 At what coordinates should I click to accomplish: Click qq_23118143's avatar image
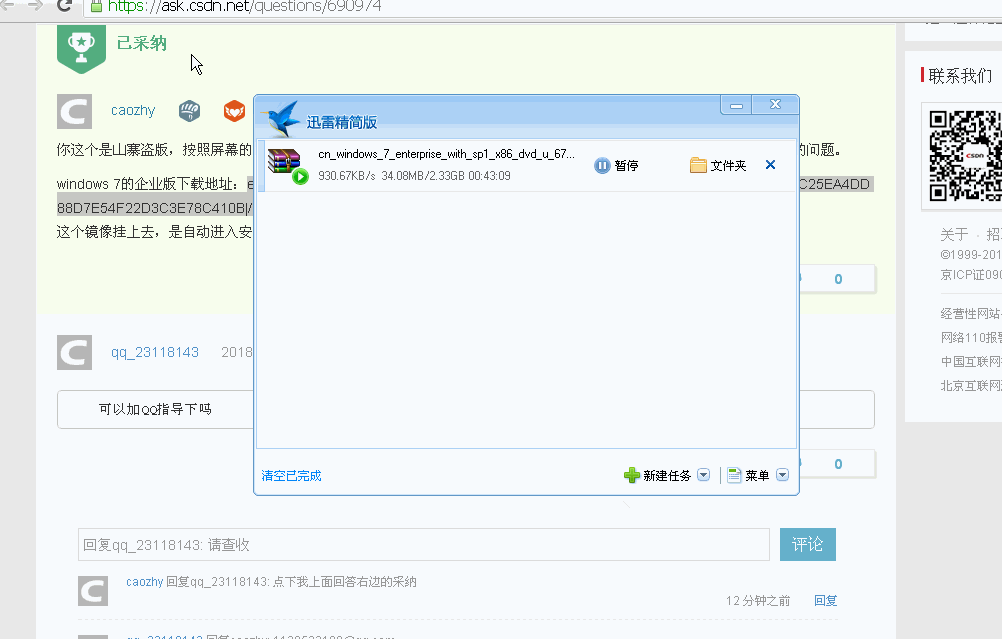coord(75,353)
